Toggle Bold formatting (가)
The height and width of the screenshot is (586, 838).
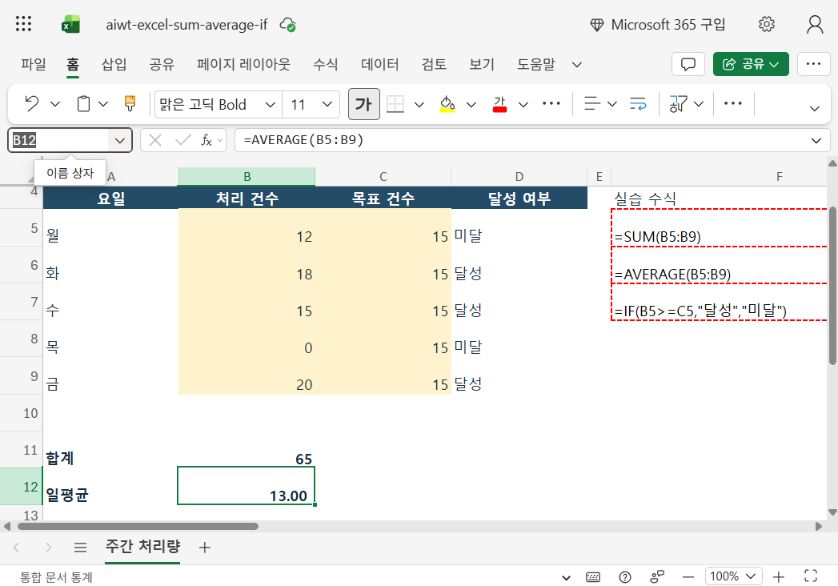(x=363, y=104)
